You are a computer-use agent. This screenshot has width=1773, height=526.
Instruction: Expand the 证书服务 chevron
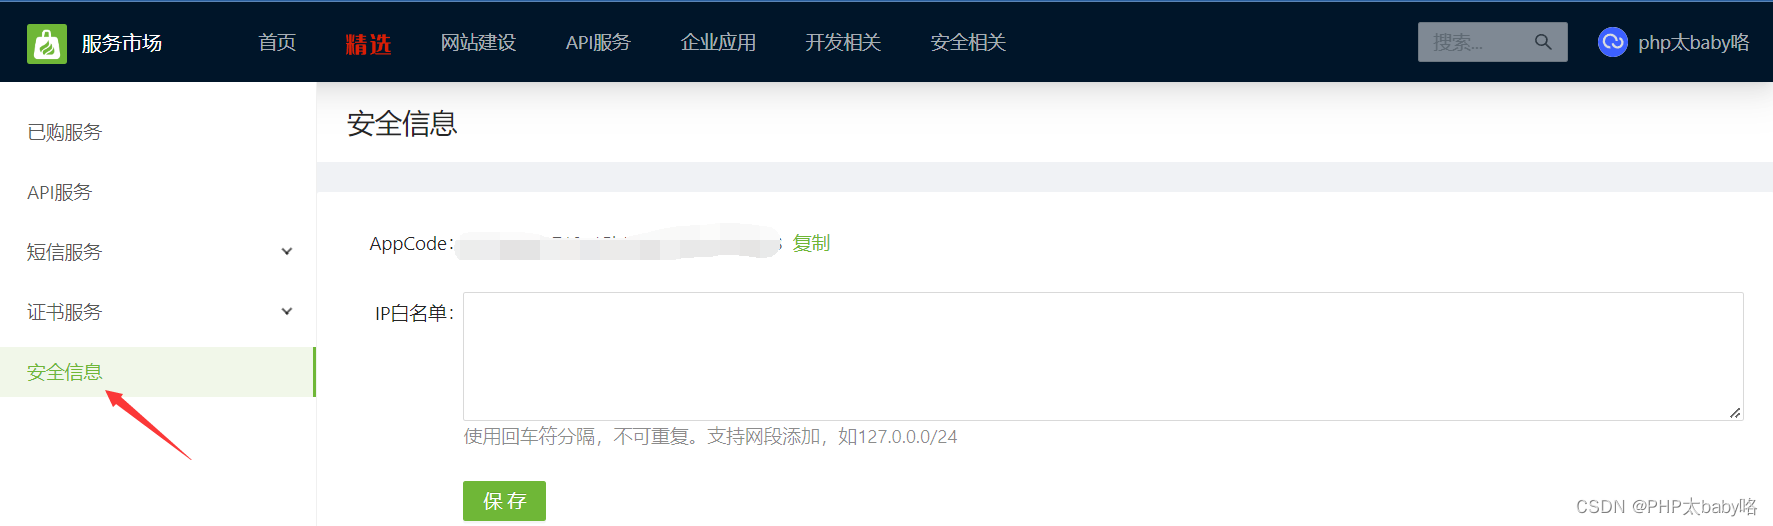[287, 312]
